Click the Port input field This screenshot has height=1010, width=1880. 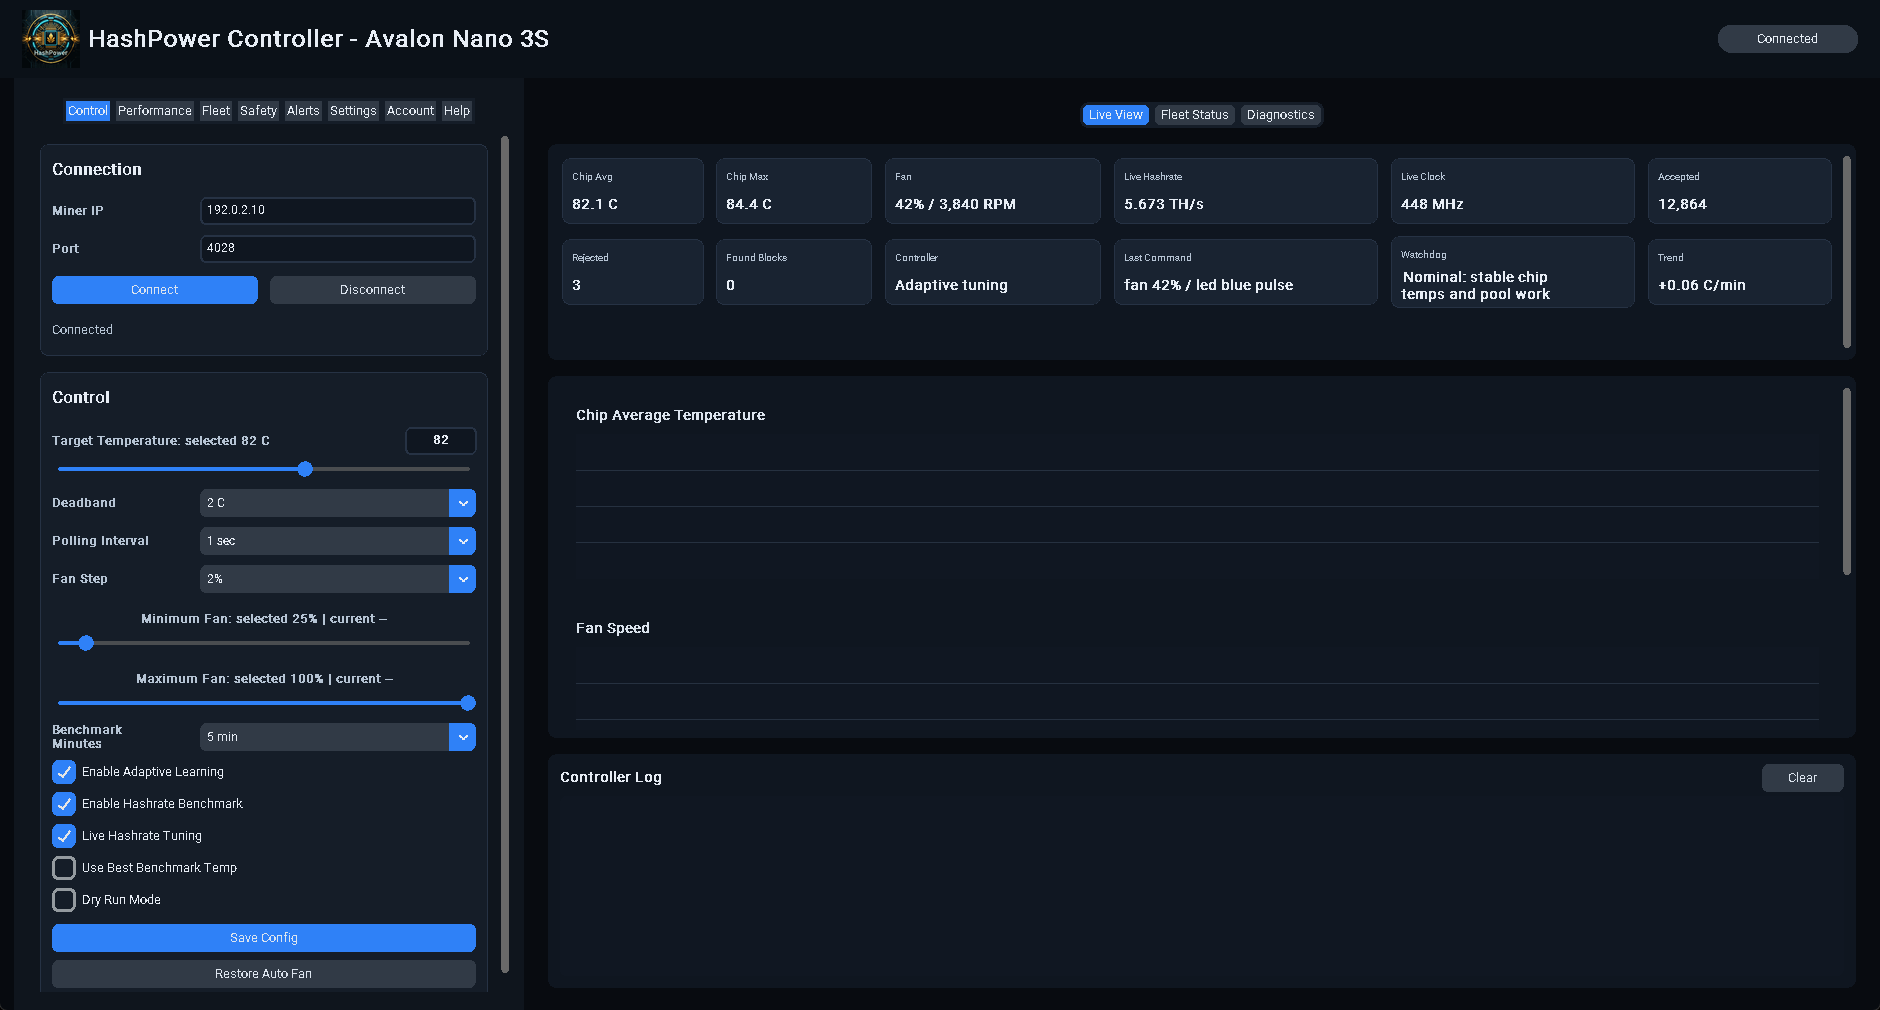(338, 248)
